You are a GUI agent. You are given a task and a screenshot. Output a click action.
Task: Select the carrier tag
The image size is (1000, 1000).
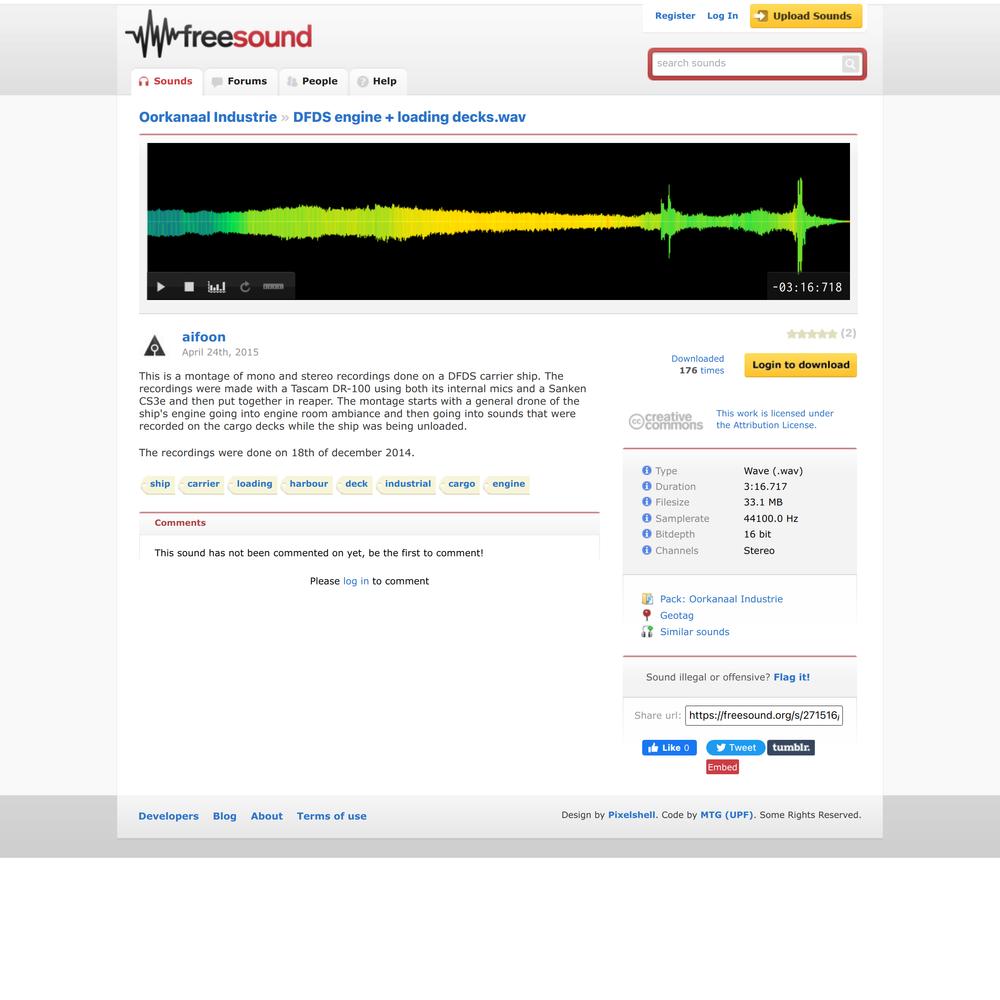(203, 484)
